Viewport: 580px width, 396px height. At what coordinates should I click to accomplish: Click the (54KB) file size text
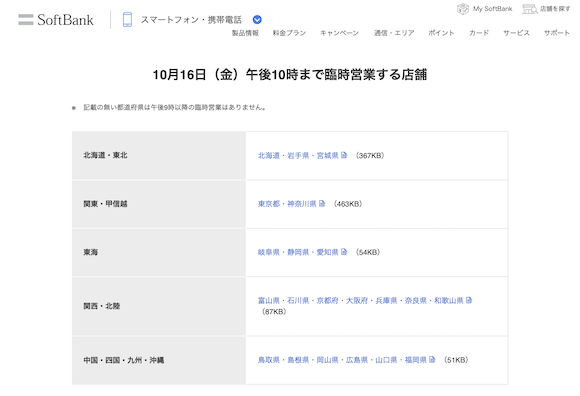(x=368, y=252)
